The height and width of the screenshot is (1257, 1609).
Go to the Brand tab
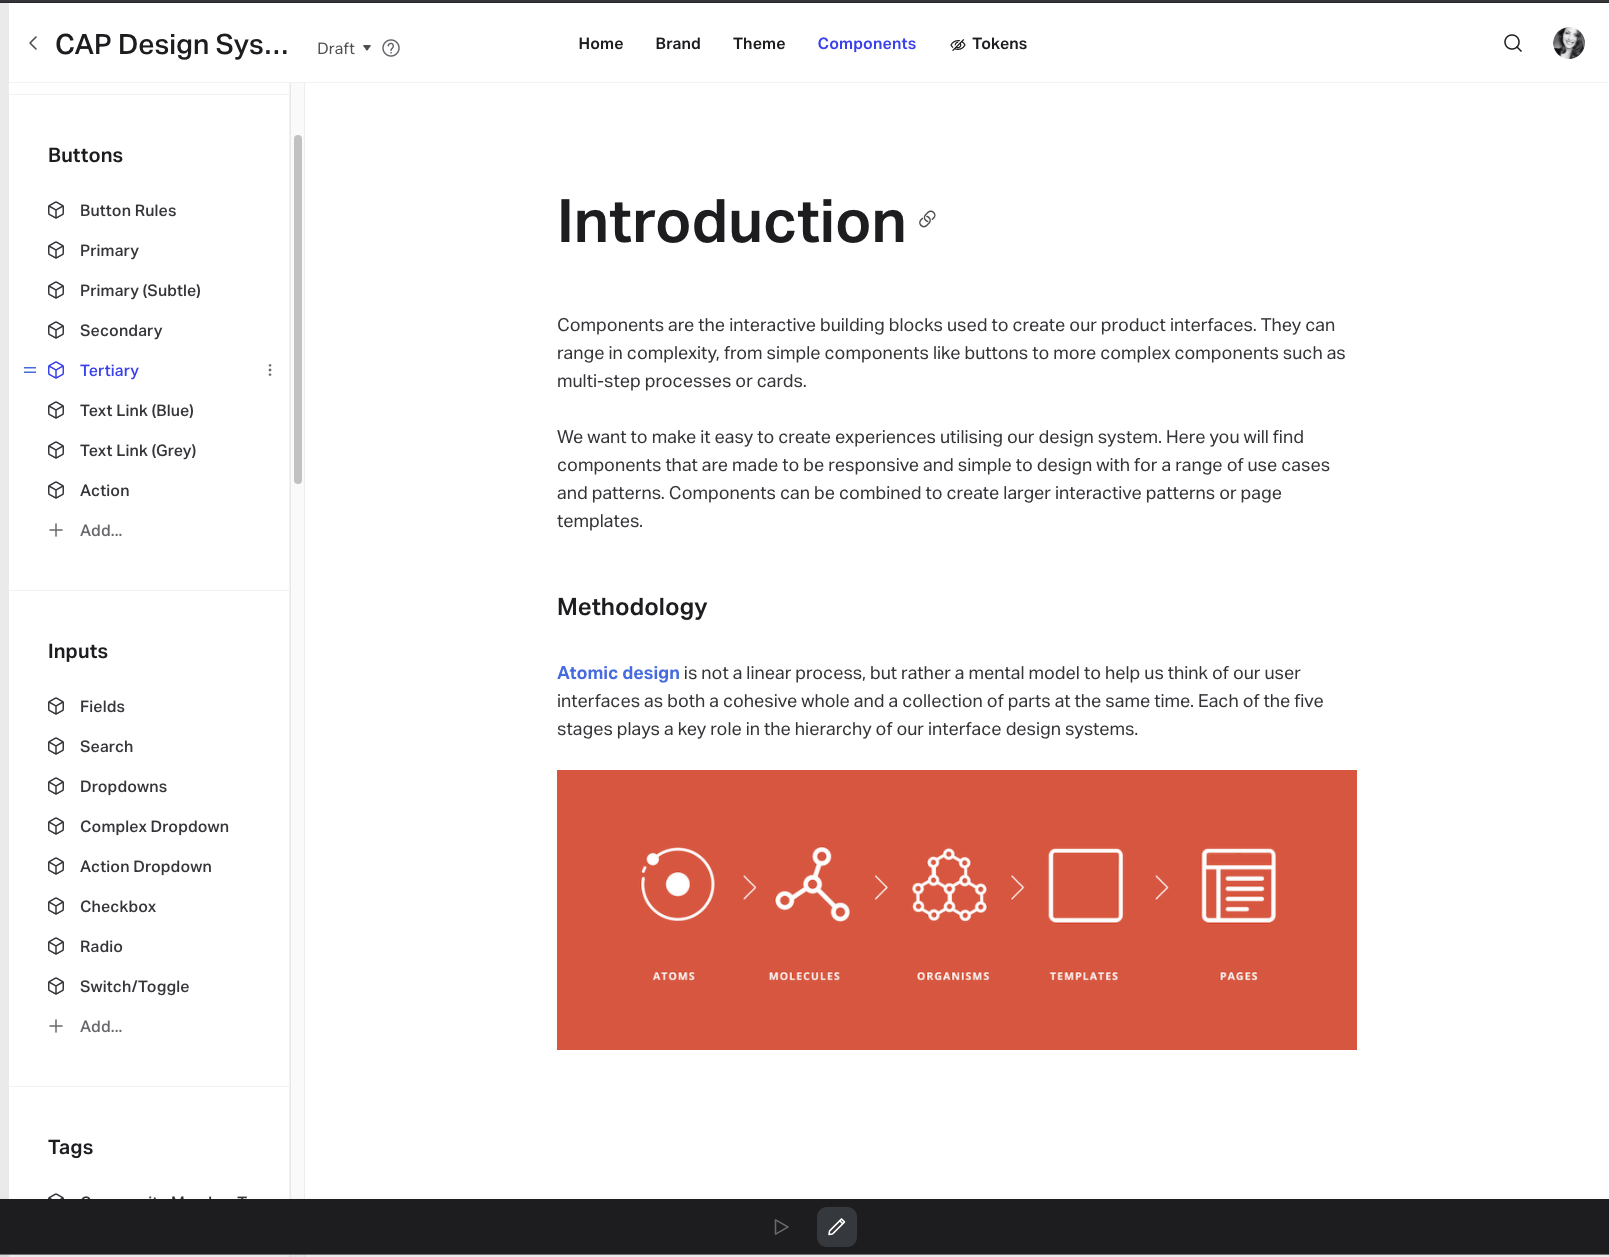tap(678, 44)
